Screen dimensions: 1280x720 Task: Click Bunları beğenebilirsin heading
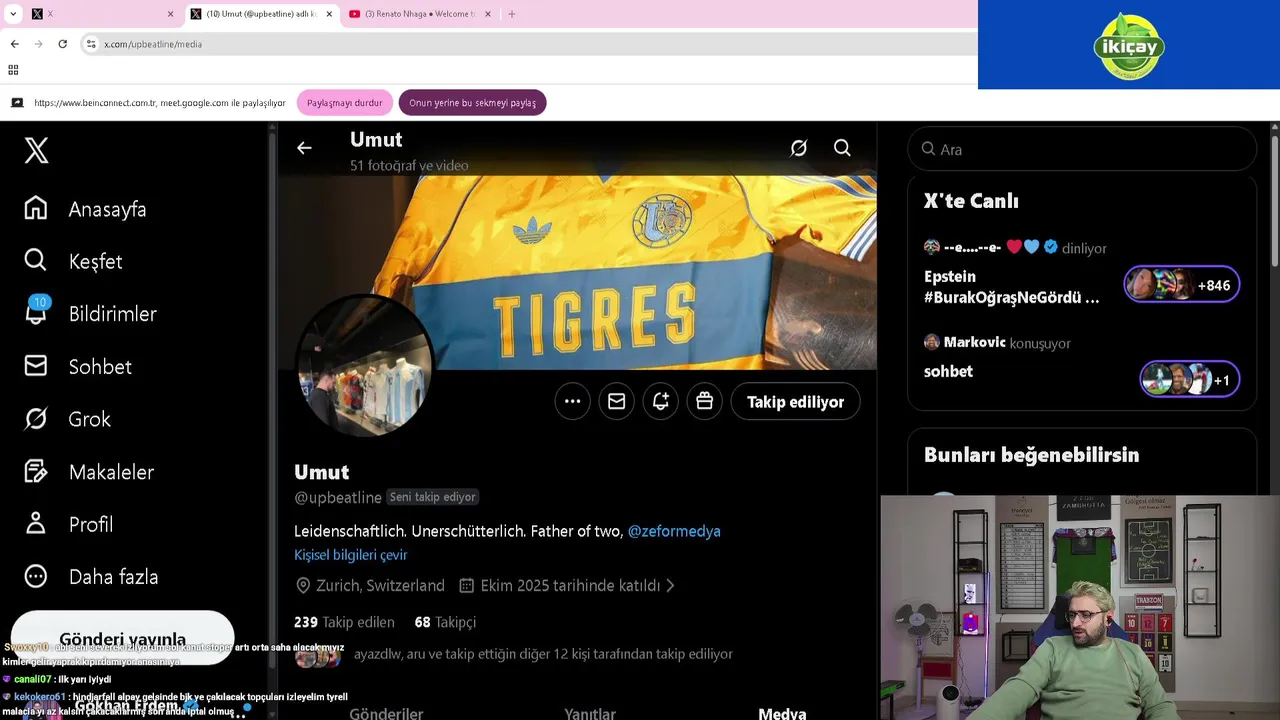click(x=1031, y=455)
